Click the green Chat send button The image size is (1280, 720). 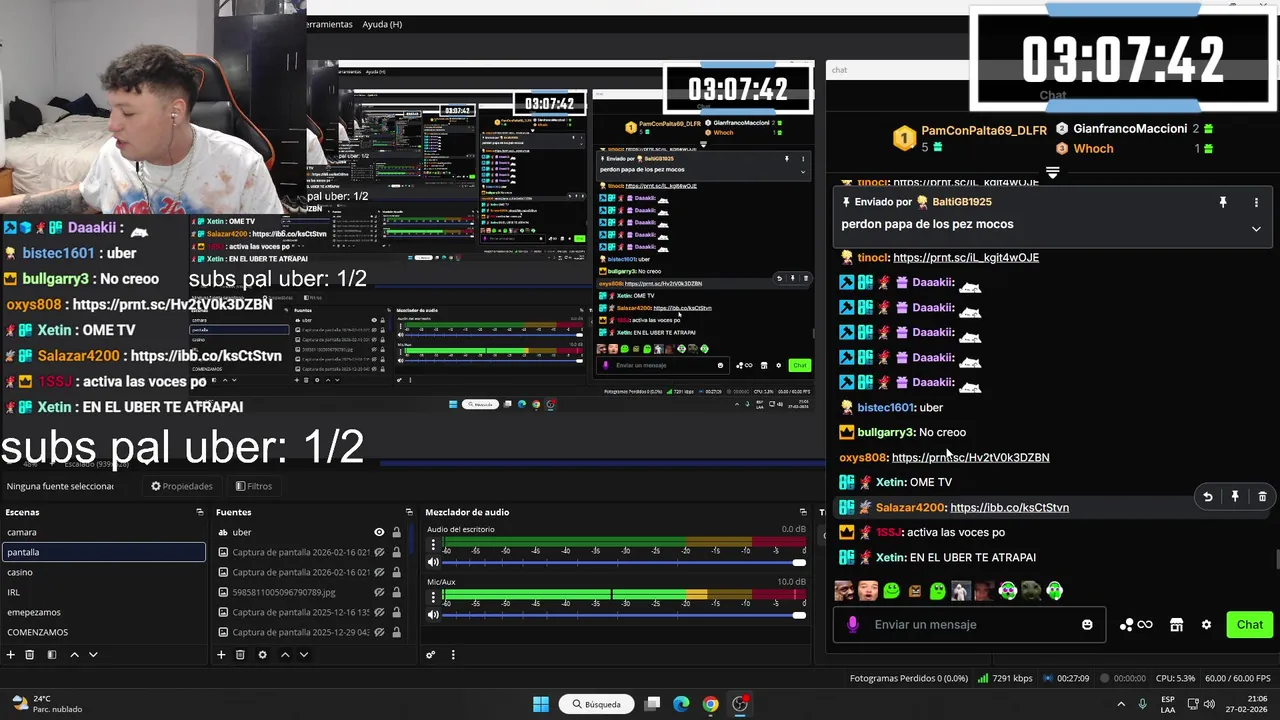[x=1250, y=624]
